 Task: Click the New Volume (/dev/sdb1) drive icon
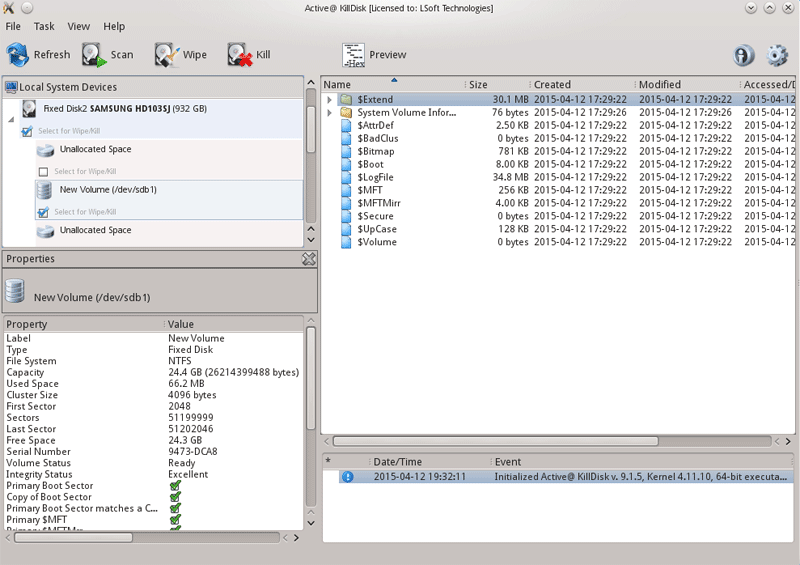click(x=44, y=190)
